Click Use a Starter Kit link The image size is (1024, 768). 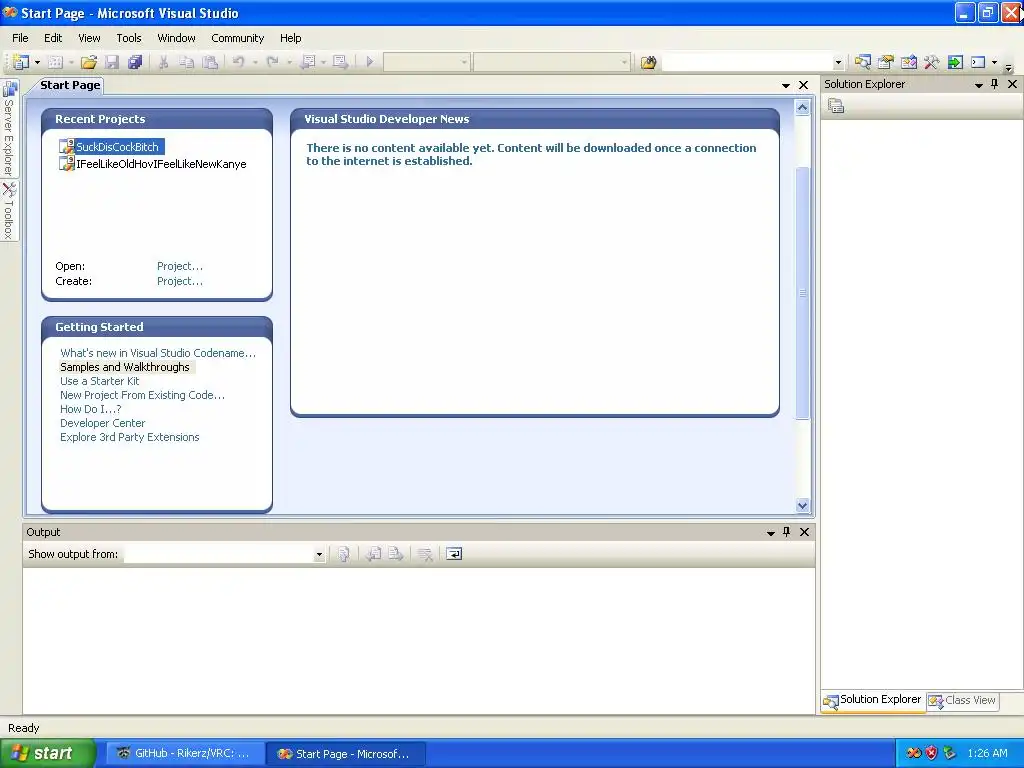[x=99, y=381]
